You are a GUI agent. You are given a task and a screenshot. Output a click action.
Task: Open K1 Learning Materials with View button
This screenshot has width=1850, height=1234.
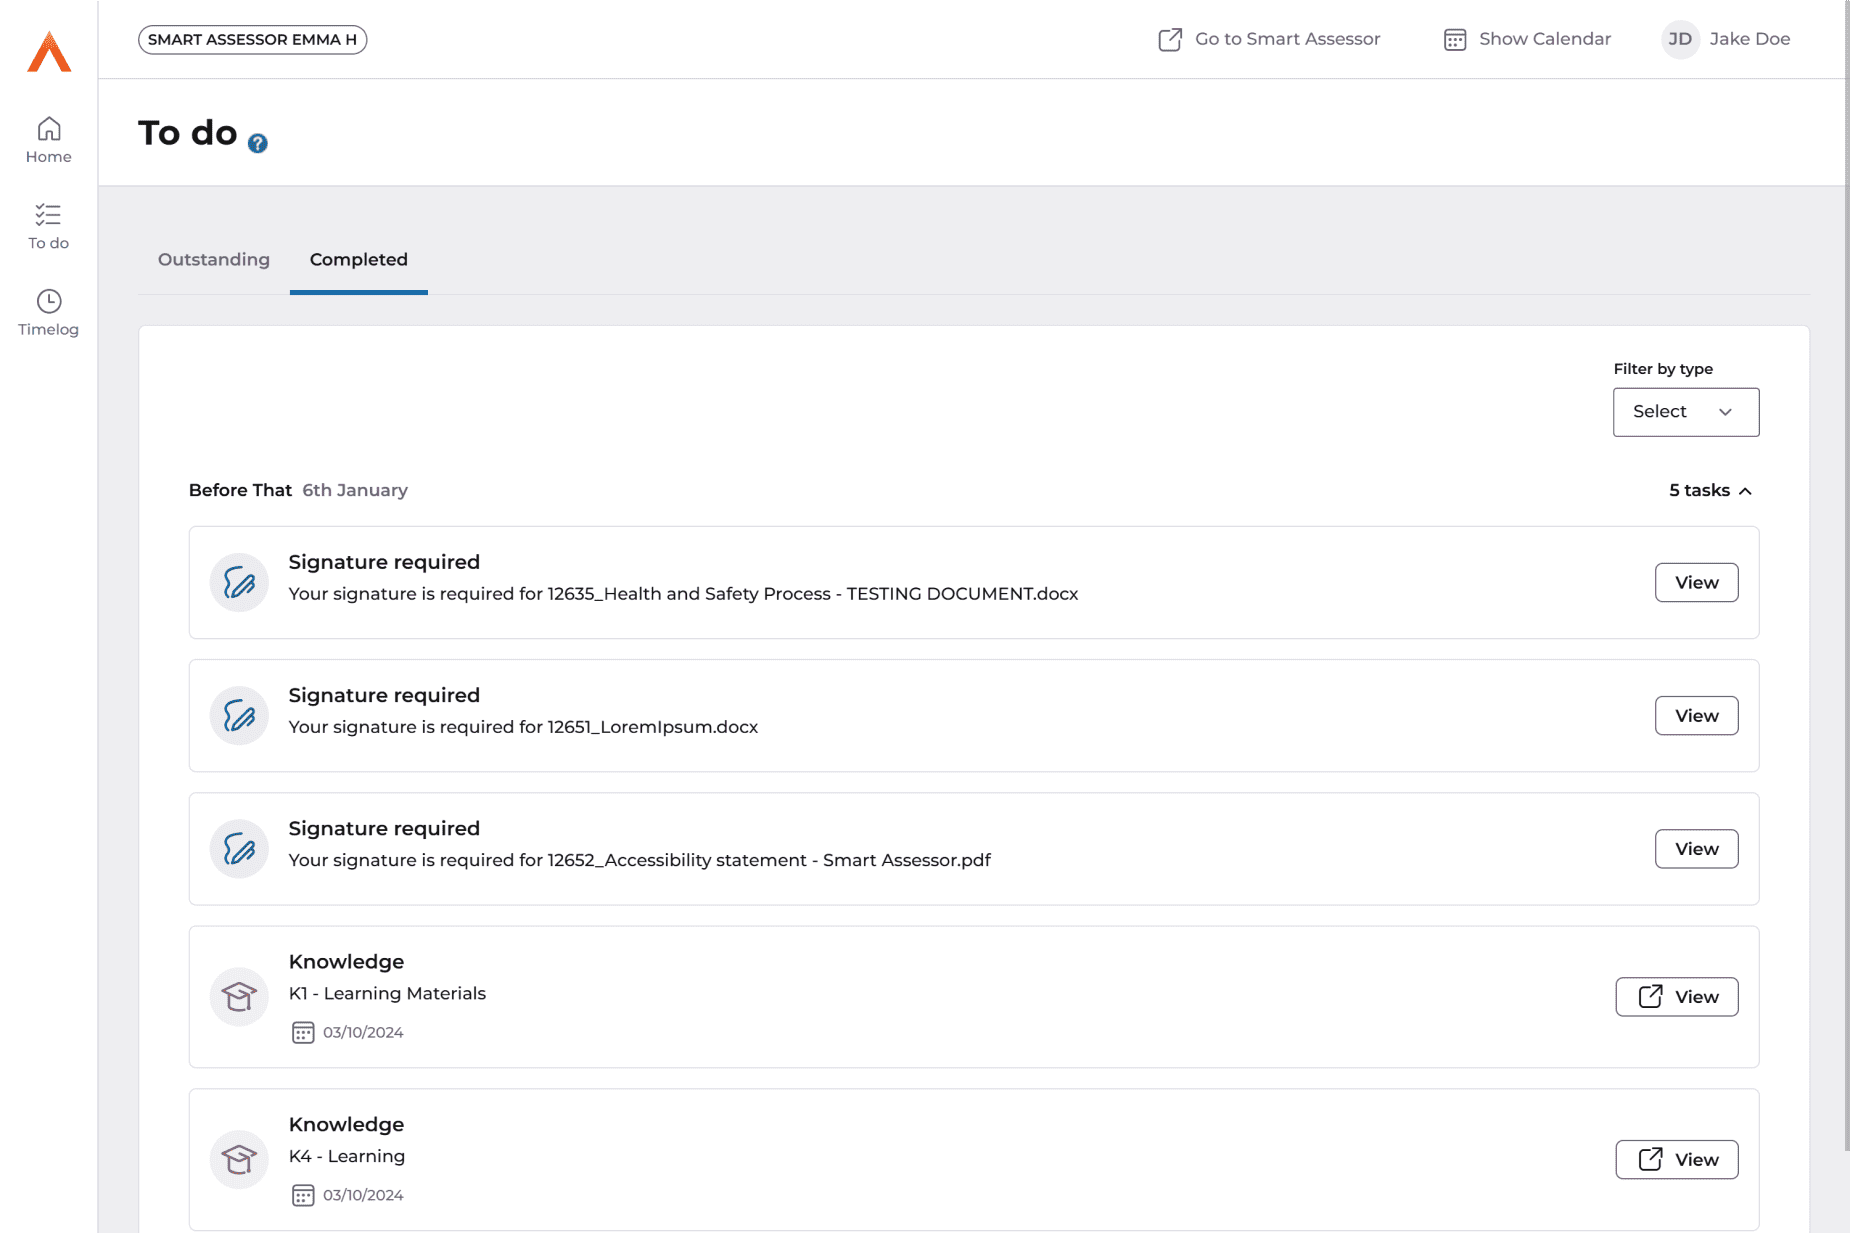pyautogui.click(x=1676, y=996)
